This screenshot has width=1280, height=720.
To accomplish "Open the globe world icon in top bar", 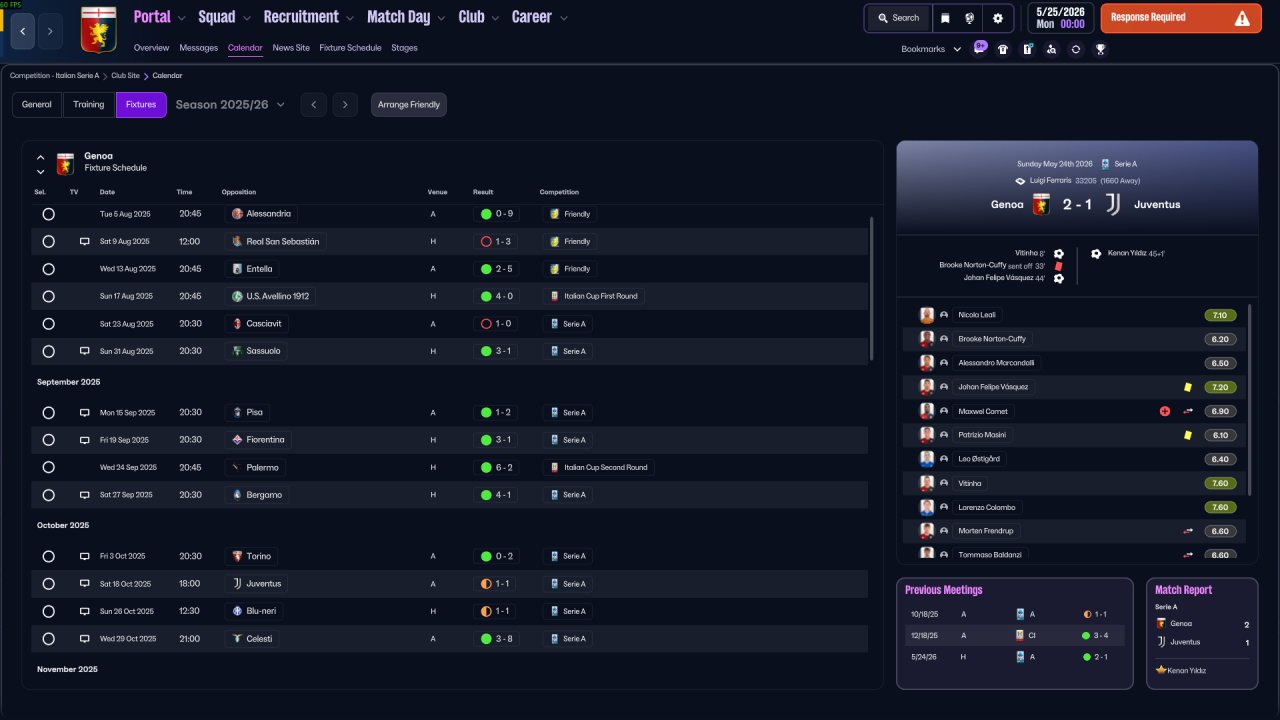I will pyautogui.click(x=970, y=18).
